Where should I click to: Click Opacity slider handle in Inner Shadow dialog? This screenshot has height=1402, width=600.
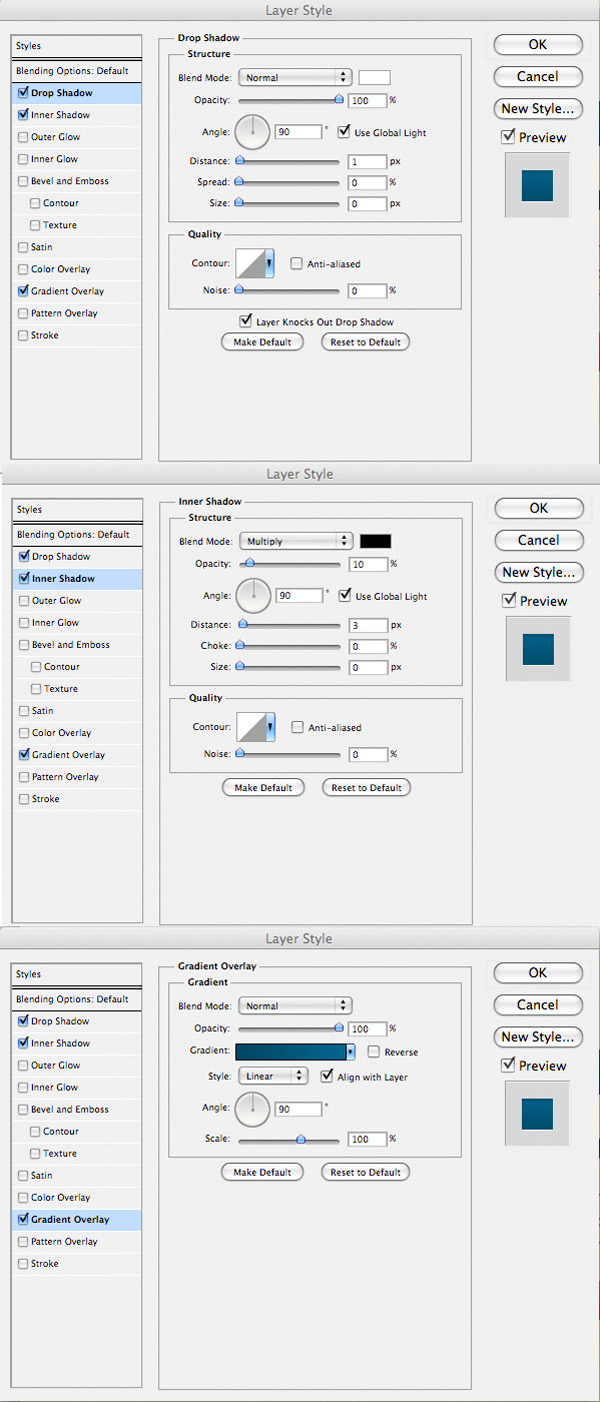[249, 563]
